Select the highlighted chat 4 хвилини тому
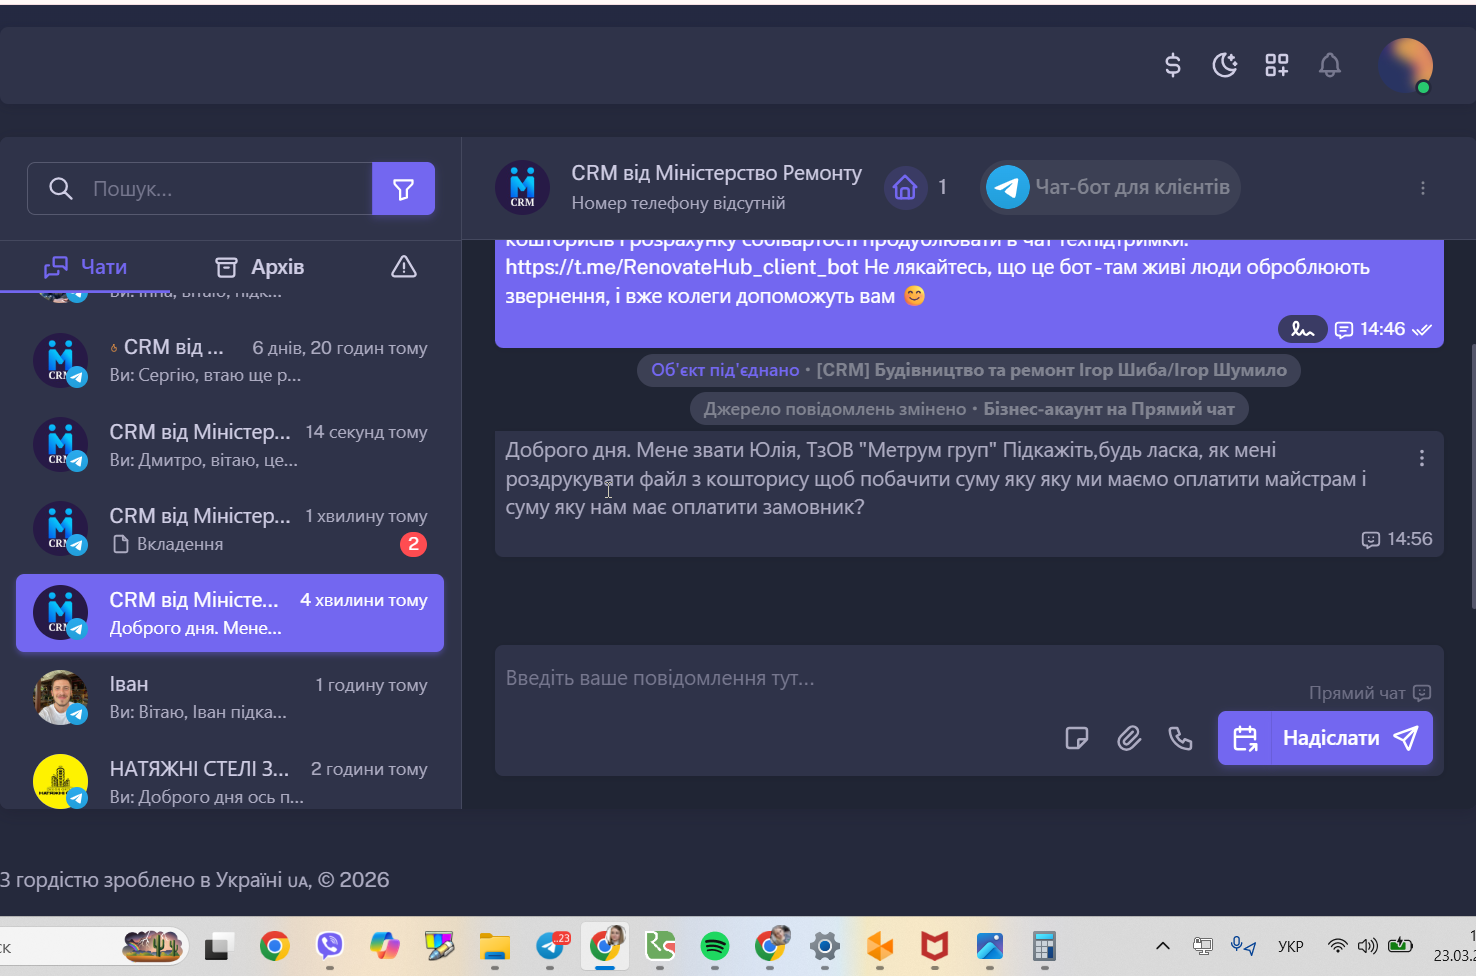The width and height of the screenshot is (1476, 976). click(230, 613)
